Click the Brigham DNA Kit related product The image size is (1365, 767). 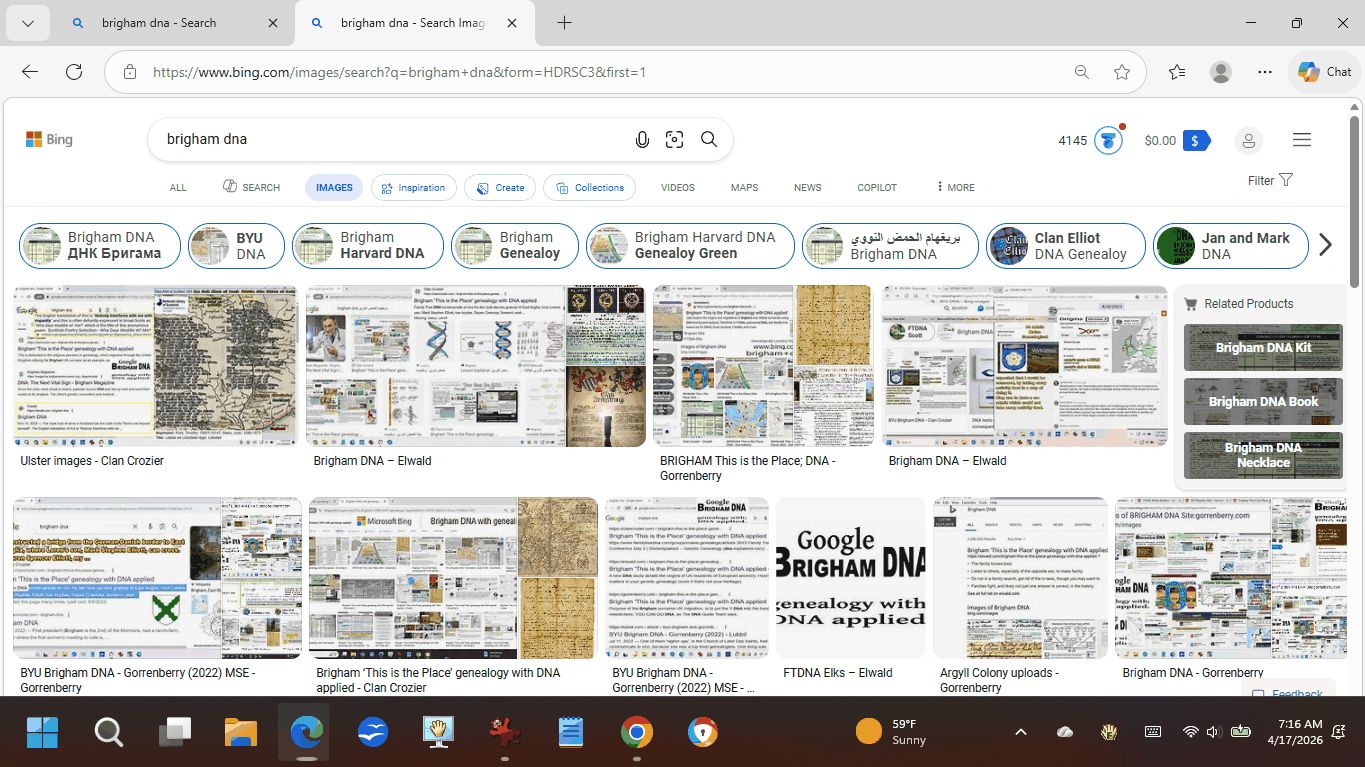(1263, 348)
